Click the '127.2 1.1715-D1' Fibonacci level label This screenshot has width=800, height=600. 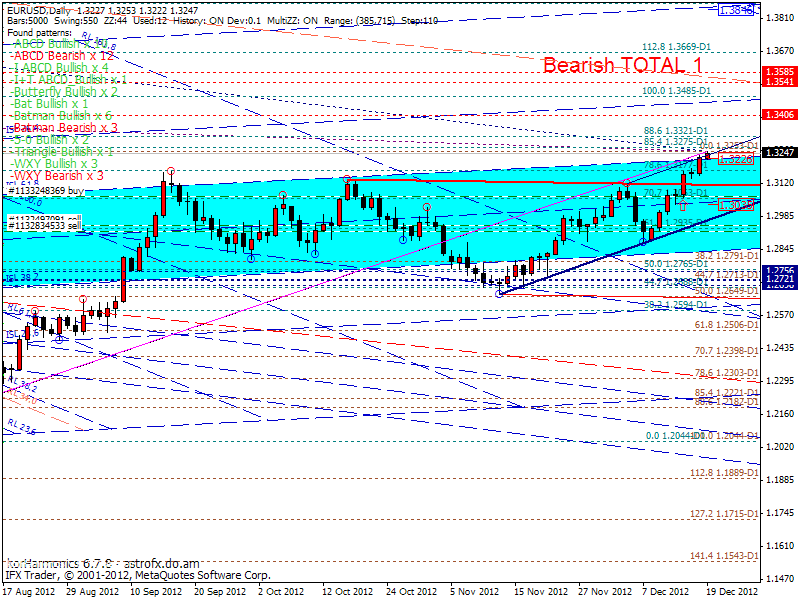[x=724, y=513]
